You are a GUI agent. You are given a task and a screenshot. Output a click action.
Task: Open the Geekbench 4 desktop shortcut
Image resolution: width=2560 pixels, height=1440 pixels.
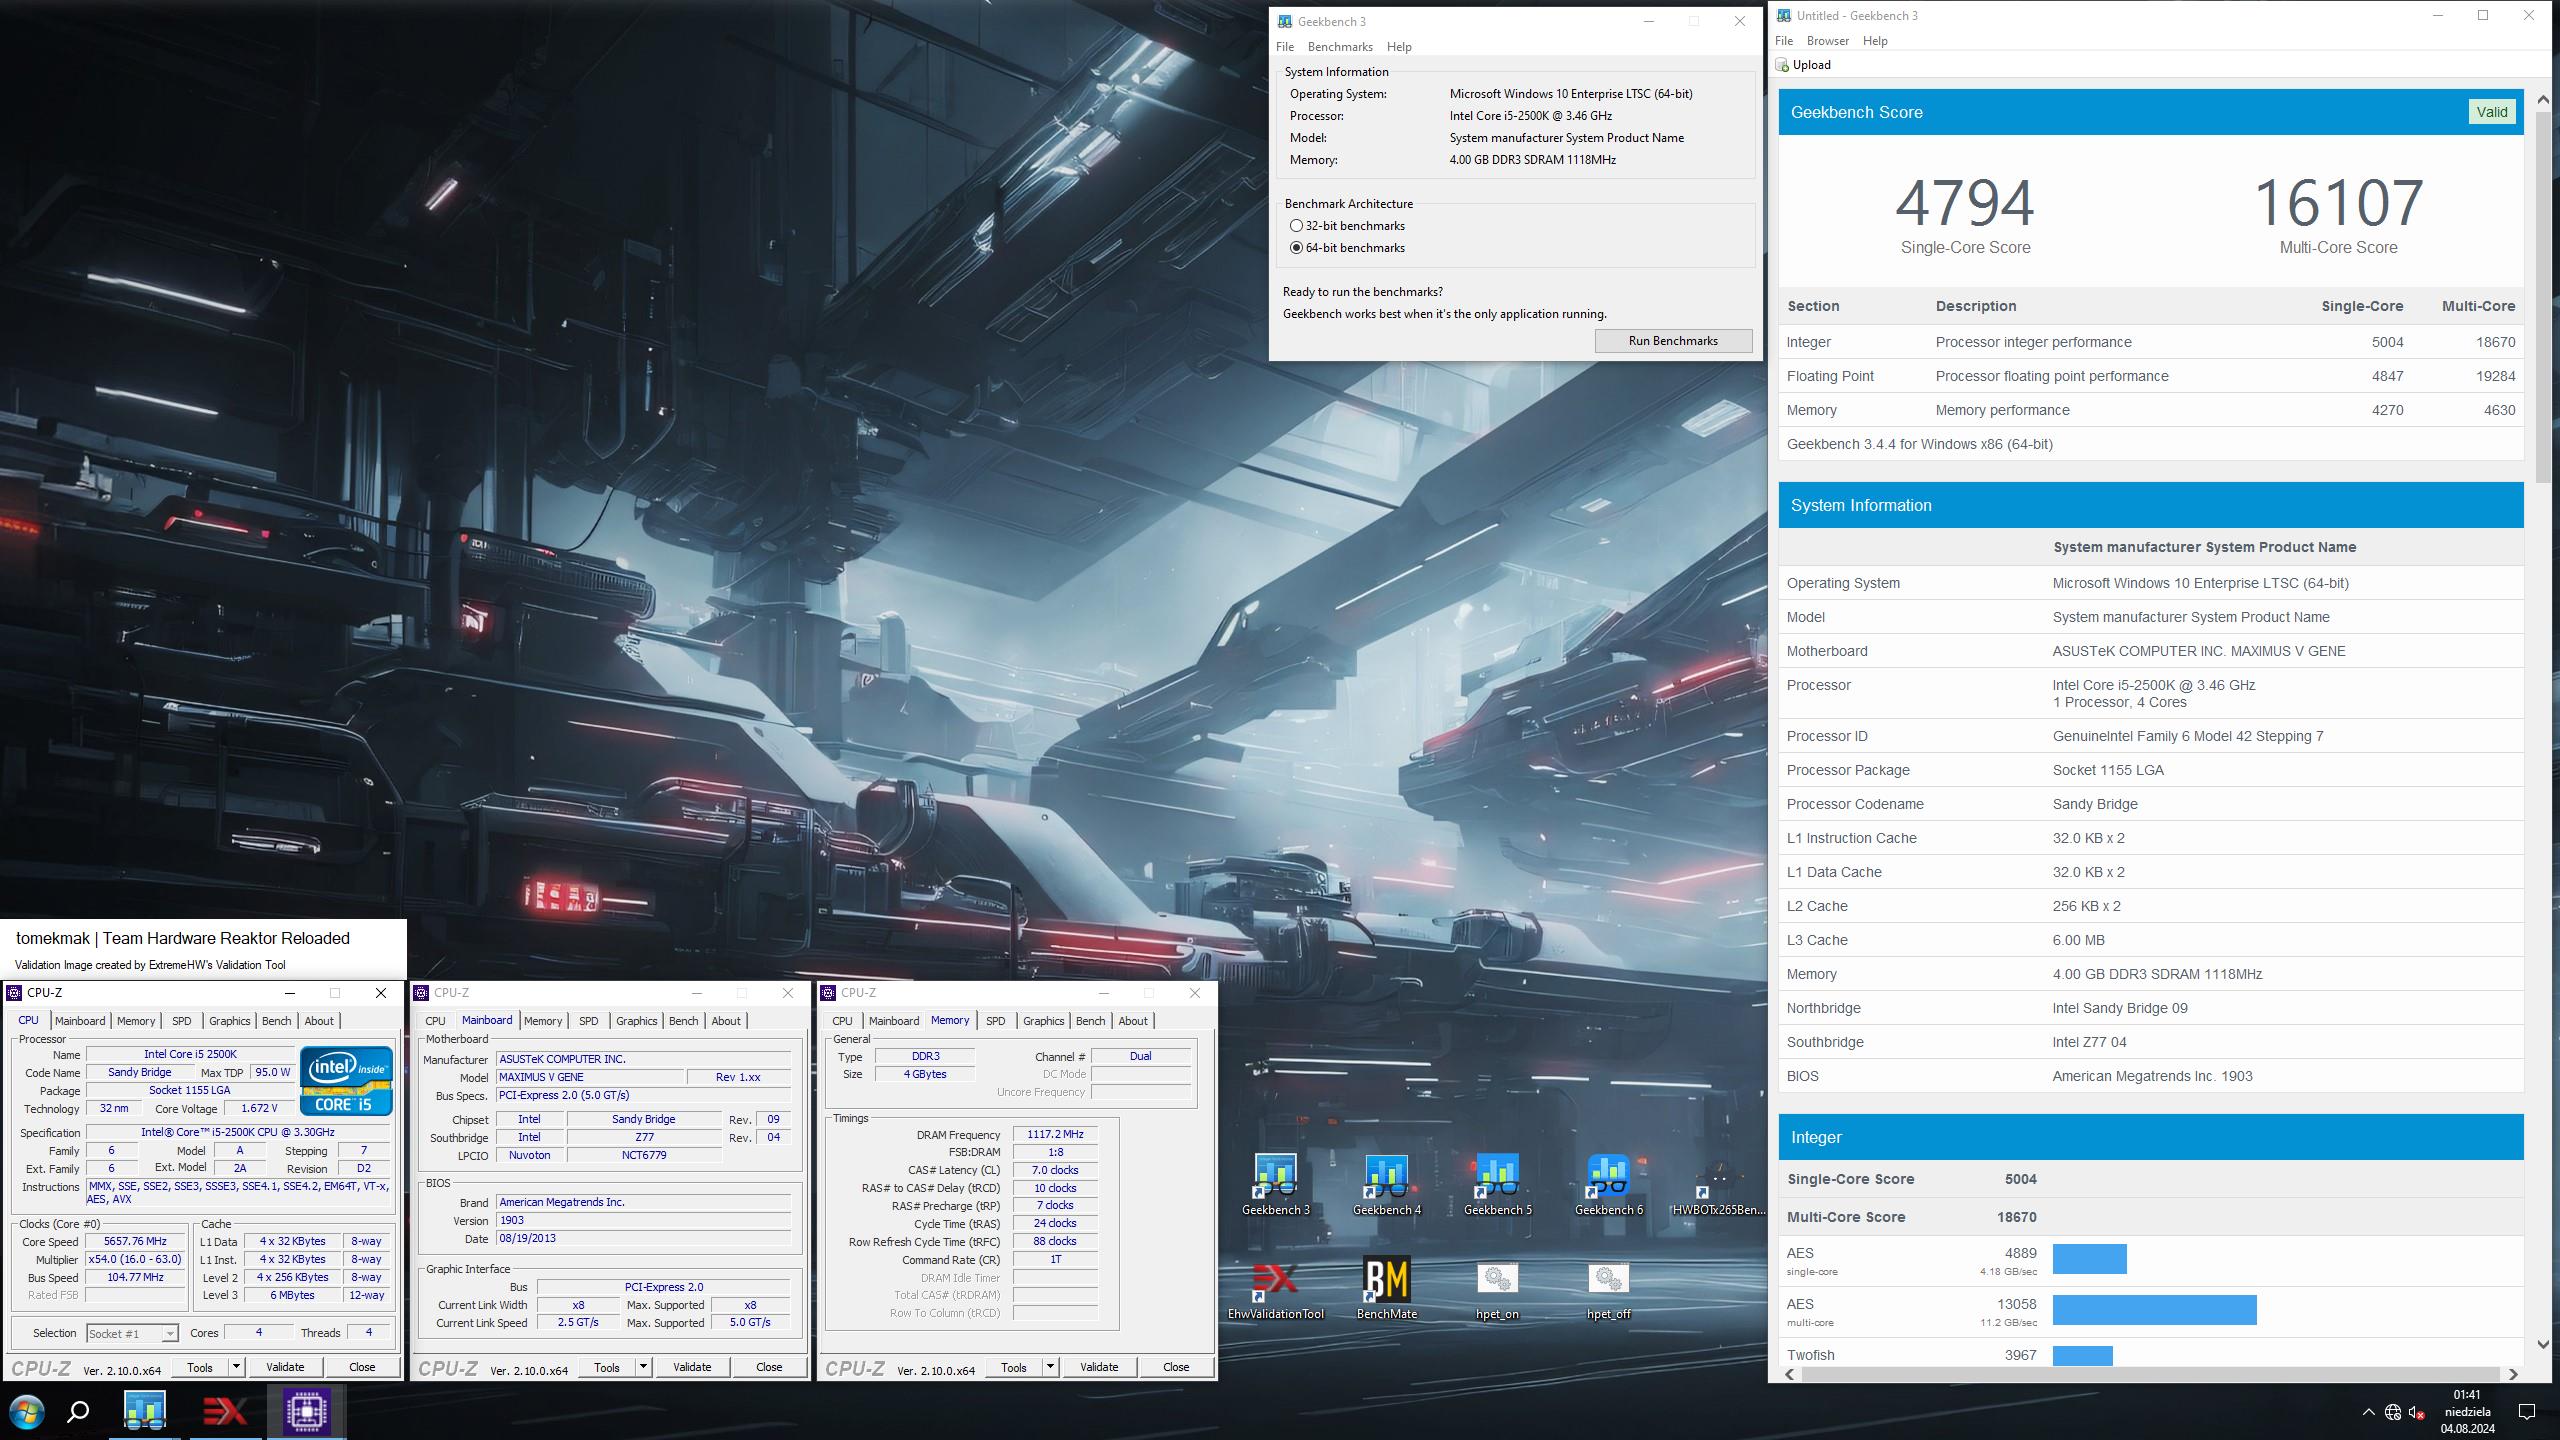pos(1386,1186)
